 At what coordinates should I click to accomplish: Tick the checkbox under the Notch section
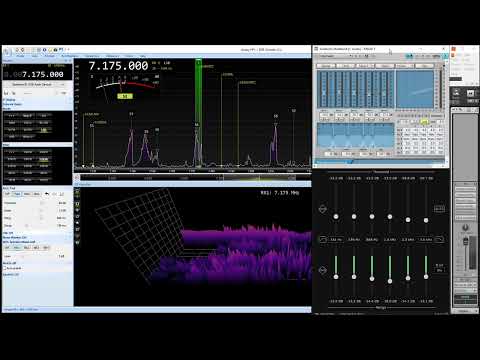[5, 268]
